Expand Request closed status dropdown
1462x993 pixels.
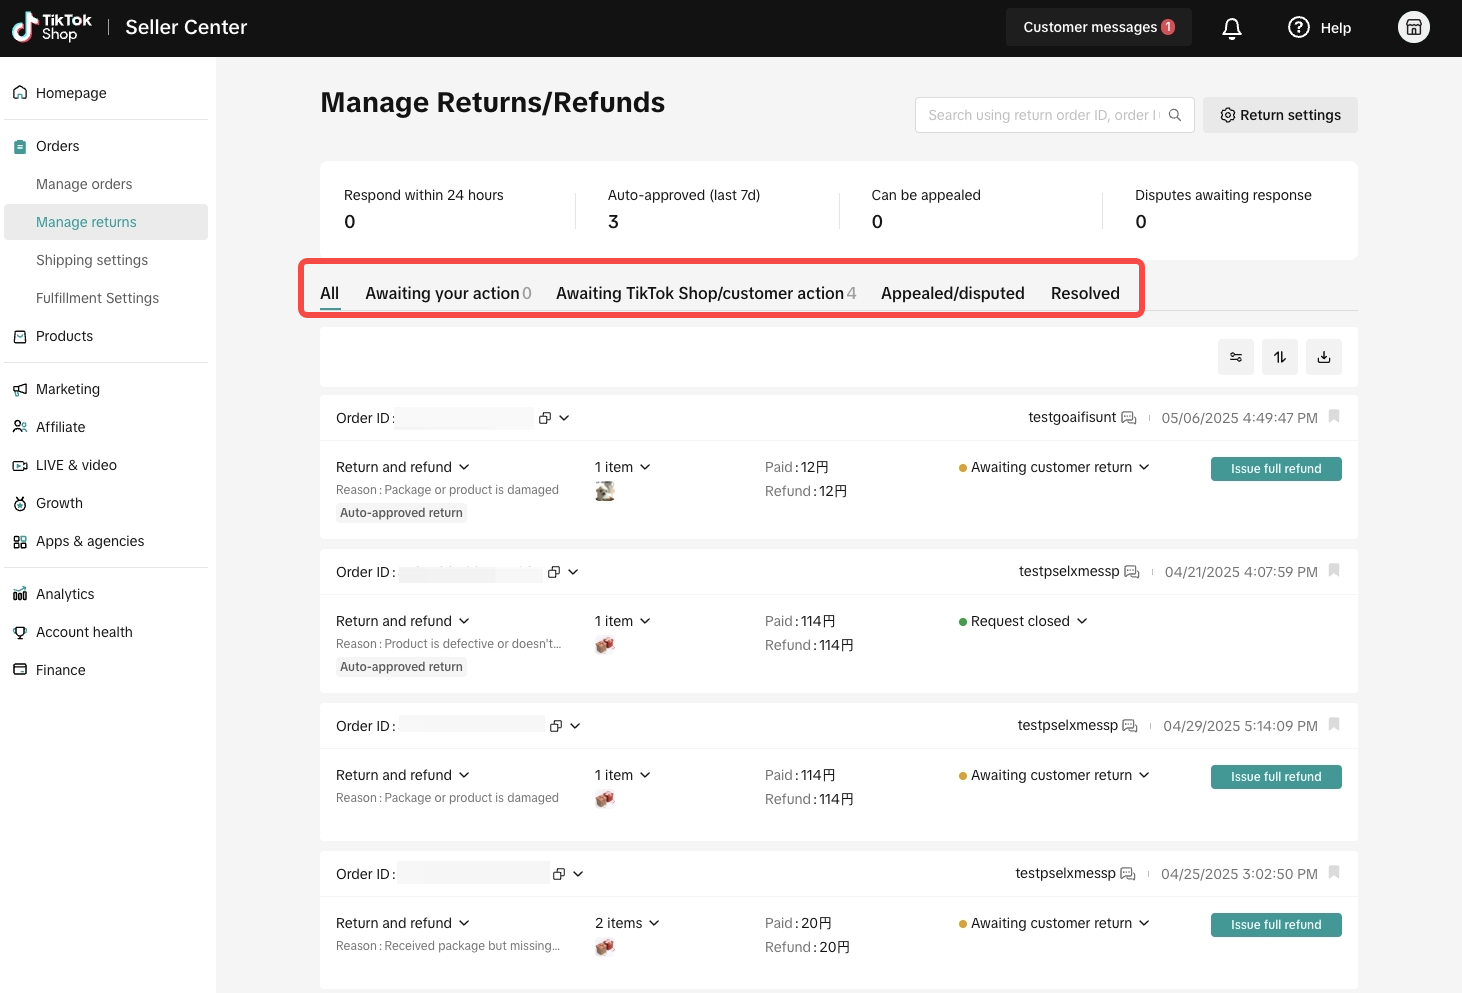coord(1082,621)
